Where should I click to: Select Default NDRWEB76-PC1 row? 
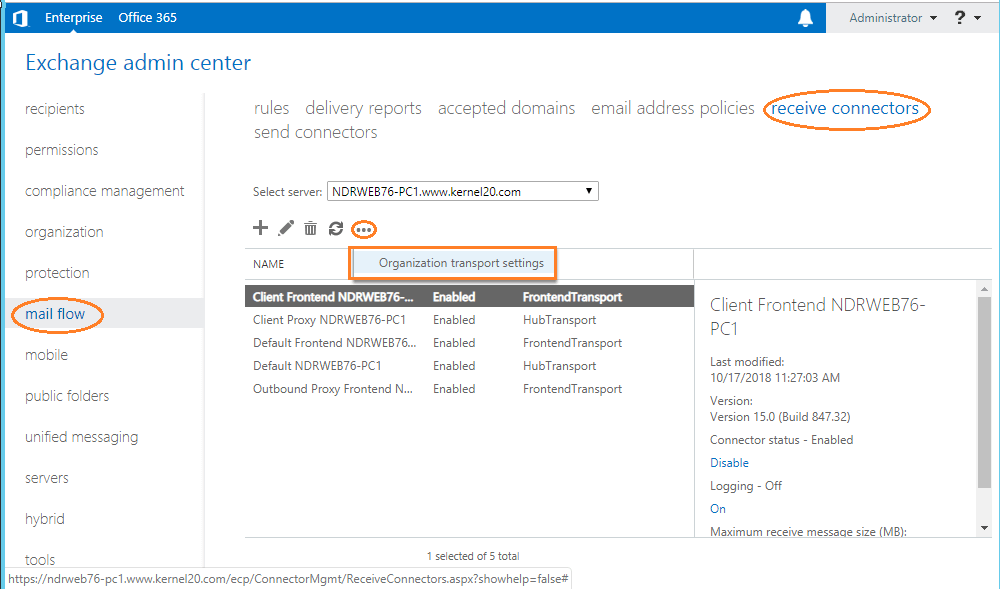click(x=469, y=366)
